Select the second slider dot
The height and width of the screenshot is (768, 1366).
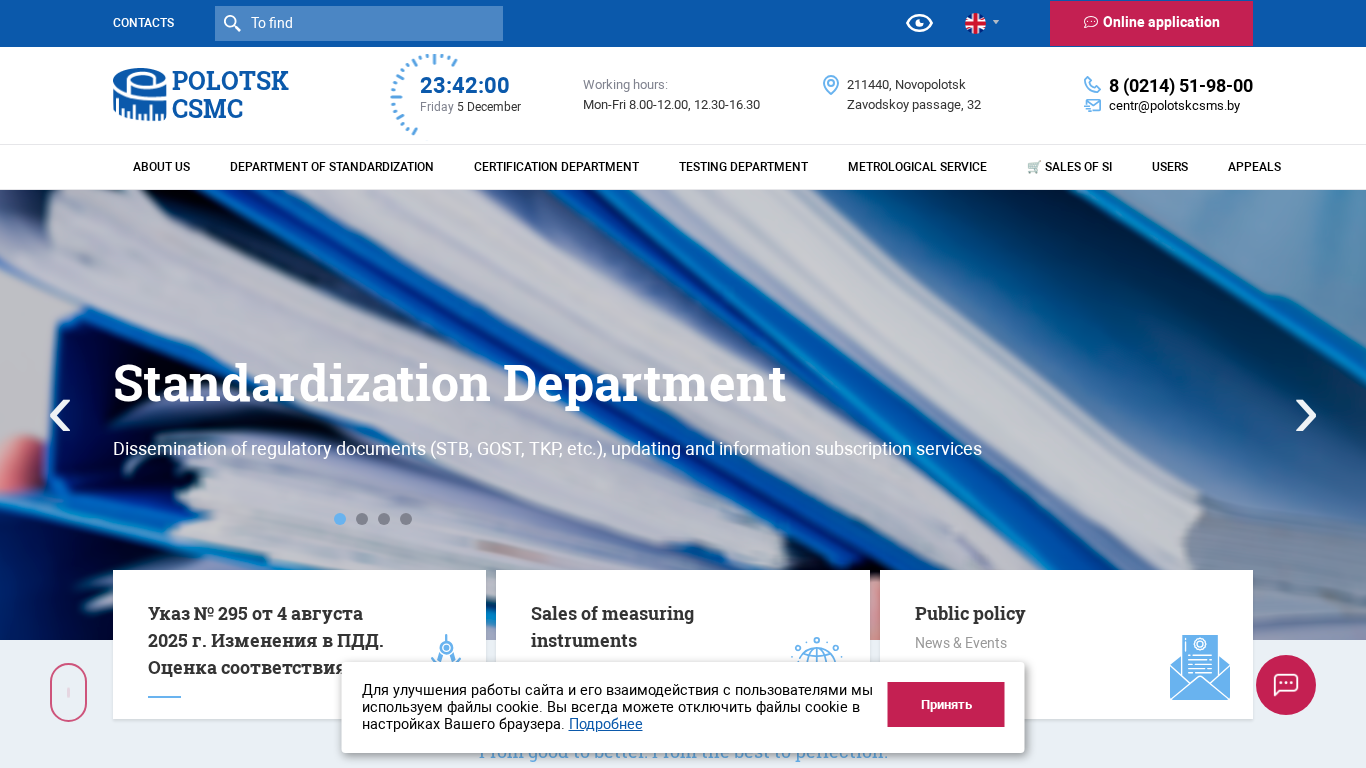pyautogui.click(x=362, y=519)
